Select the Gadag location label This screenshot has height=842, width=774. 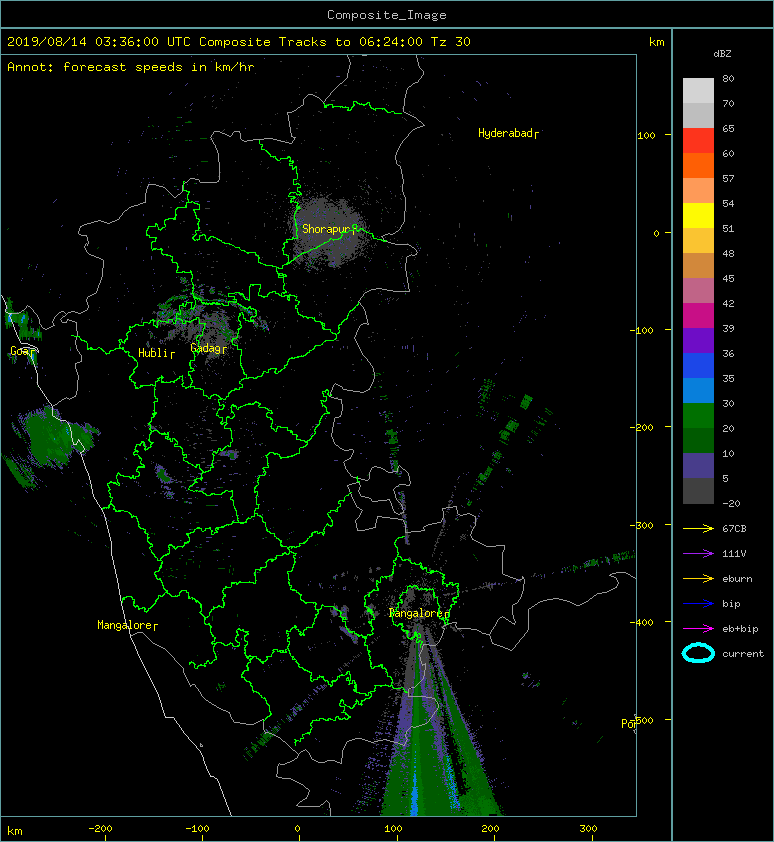(x=206, y=349)
